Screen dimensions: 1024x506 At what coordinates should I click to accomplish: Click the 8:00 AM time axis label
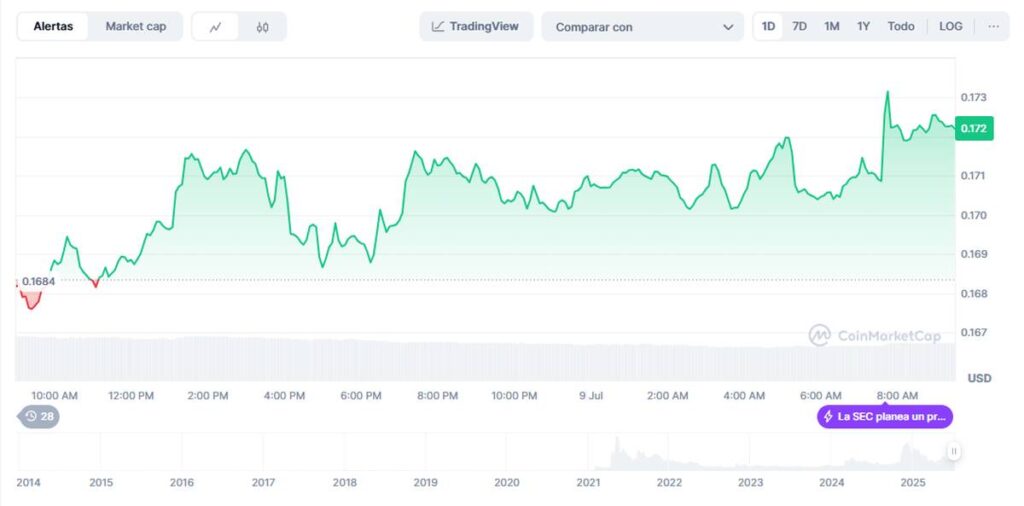click(897, 396)
